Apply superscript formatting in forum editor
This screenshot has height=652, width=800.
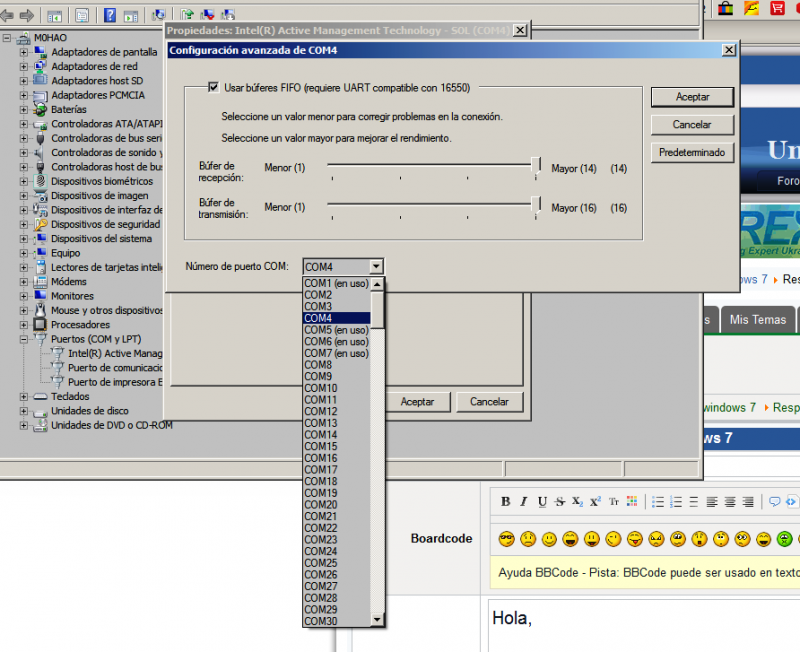coord(595,501)
